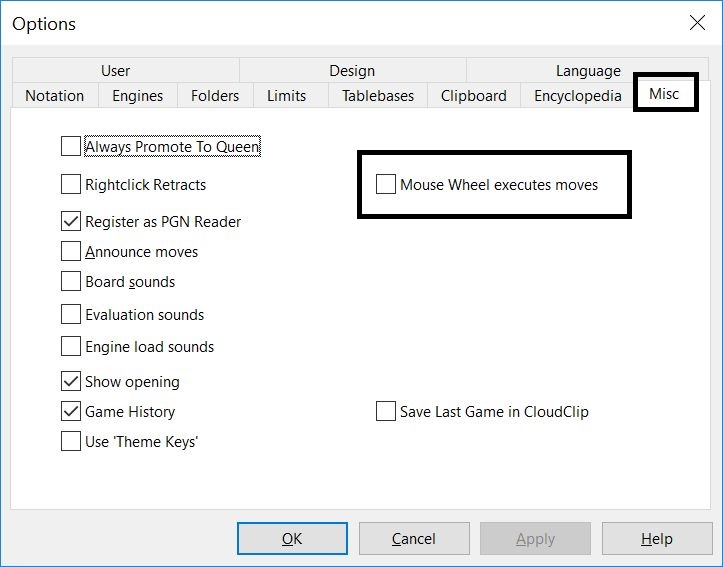Uncheck Register as PGN Reader

pyautogui.click(x=71, y=221)
